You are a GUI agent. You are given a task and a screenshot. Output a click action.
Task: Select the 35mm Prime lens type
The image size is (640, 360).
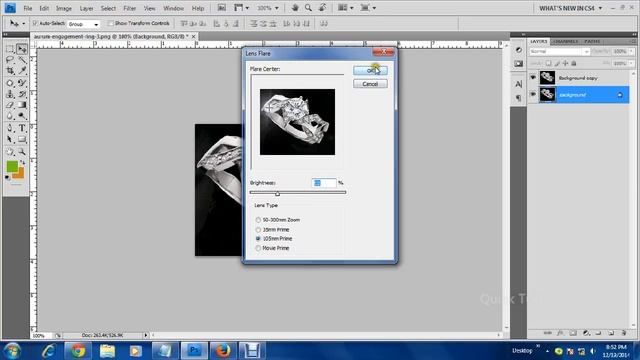click(258, 229)
